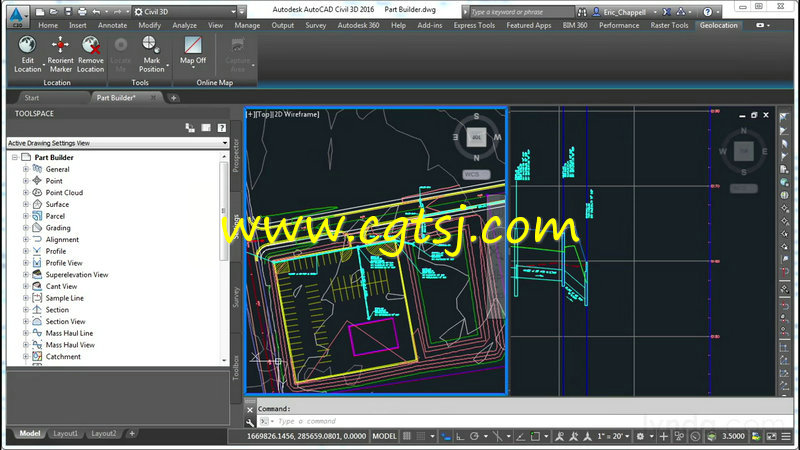Open the Home ribbon tab
Viewport: 800px width, 450px height.
48,25
